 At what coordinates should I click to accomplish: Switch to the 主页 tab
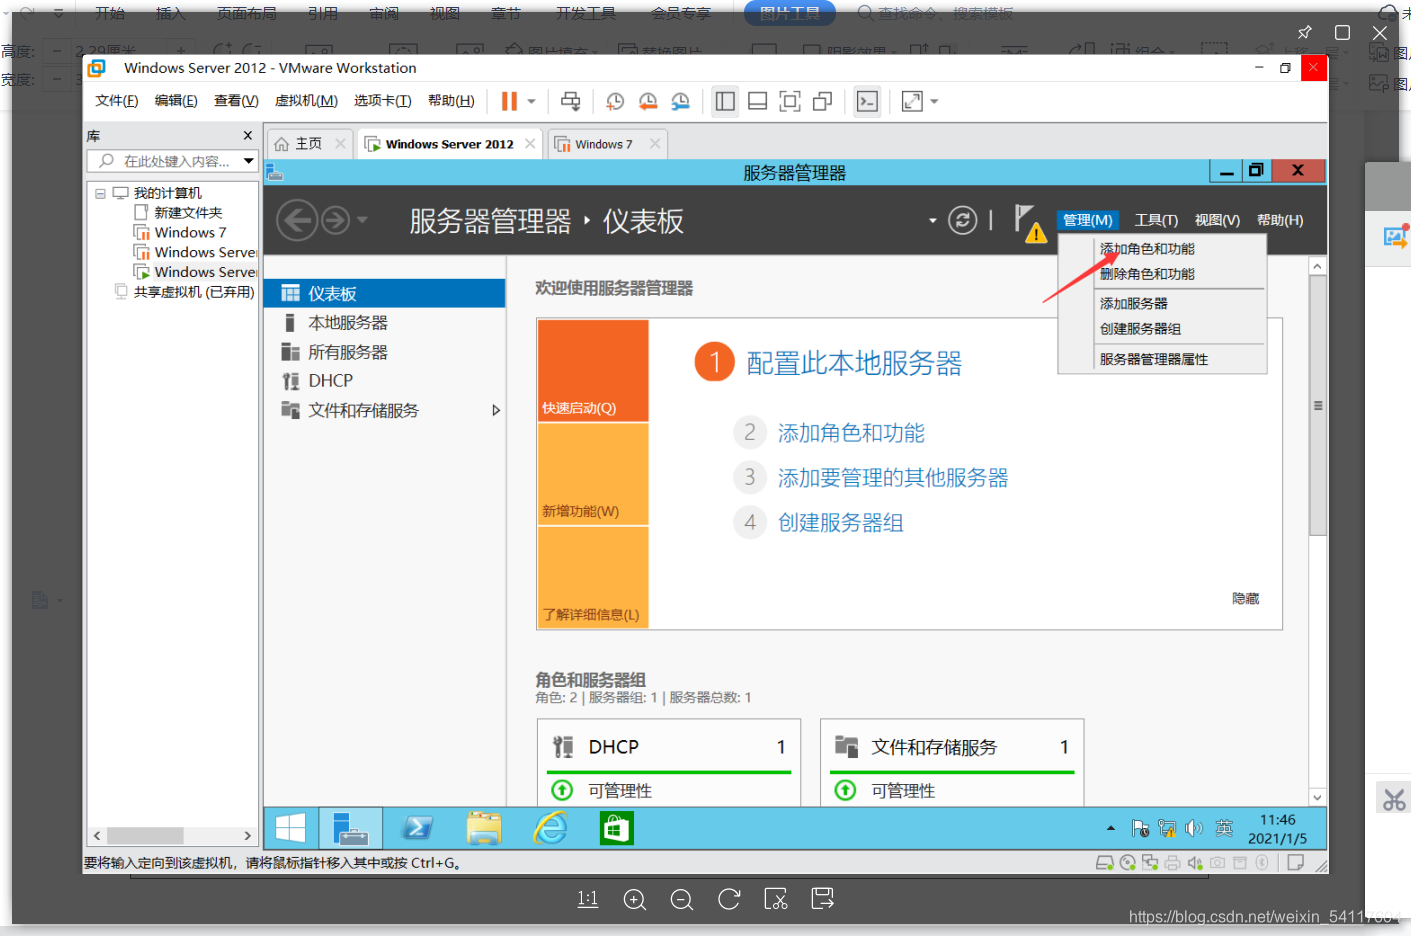tap(309, 144)
